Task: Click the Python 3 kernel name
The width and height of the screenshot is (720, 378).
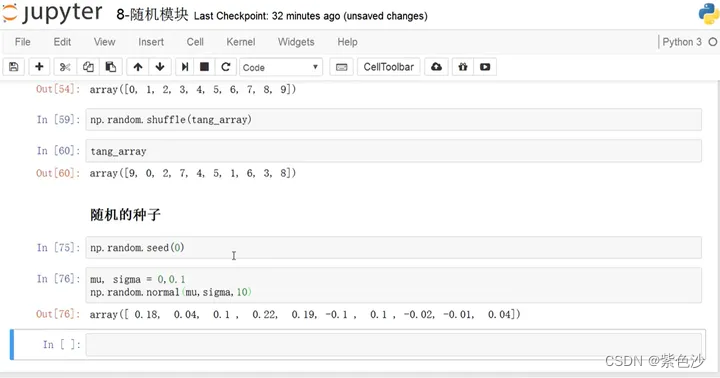Action: click(682, 42)
